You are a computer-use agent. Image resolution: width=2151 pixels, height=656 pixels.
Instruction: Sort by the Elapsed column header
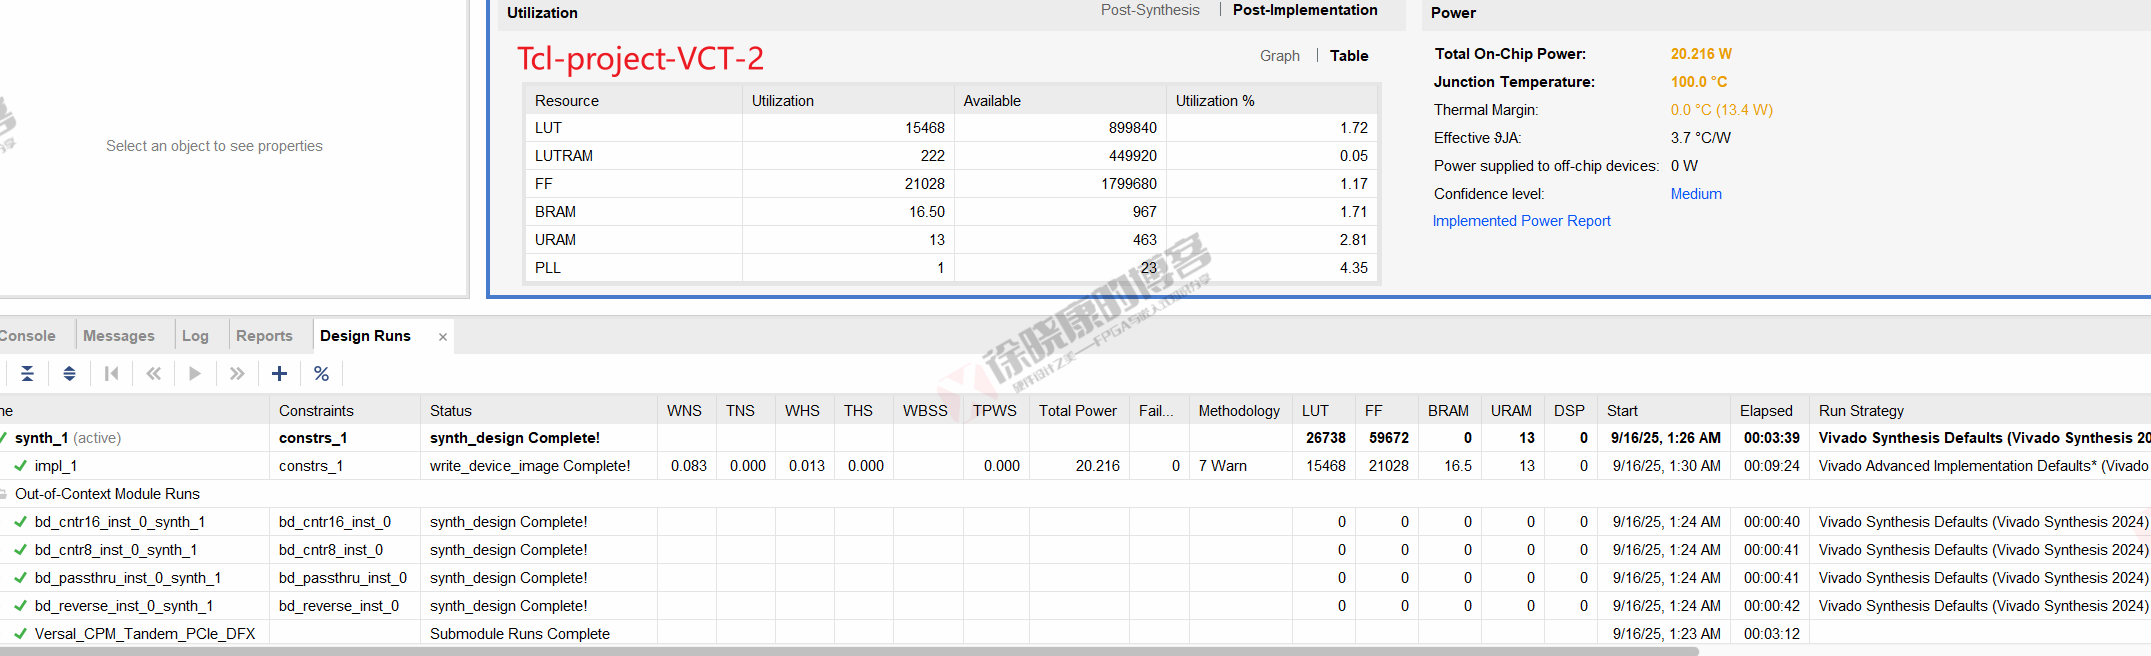(1768, 411)
